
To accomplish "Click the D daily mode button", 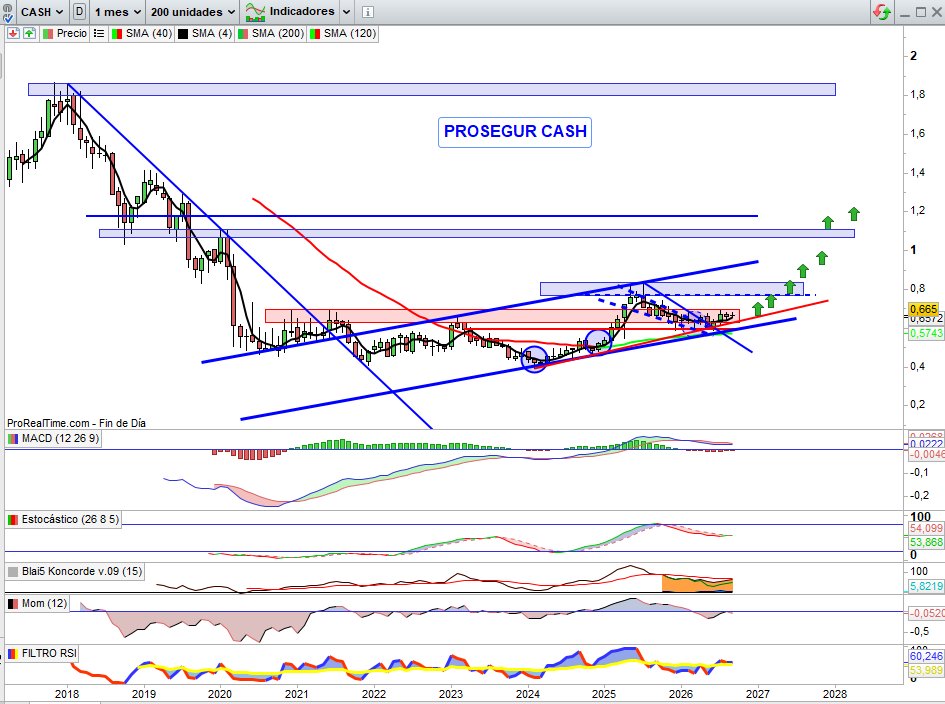I will tap(80, 11).
